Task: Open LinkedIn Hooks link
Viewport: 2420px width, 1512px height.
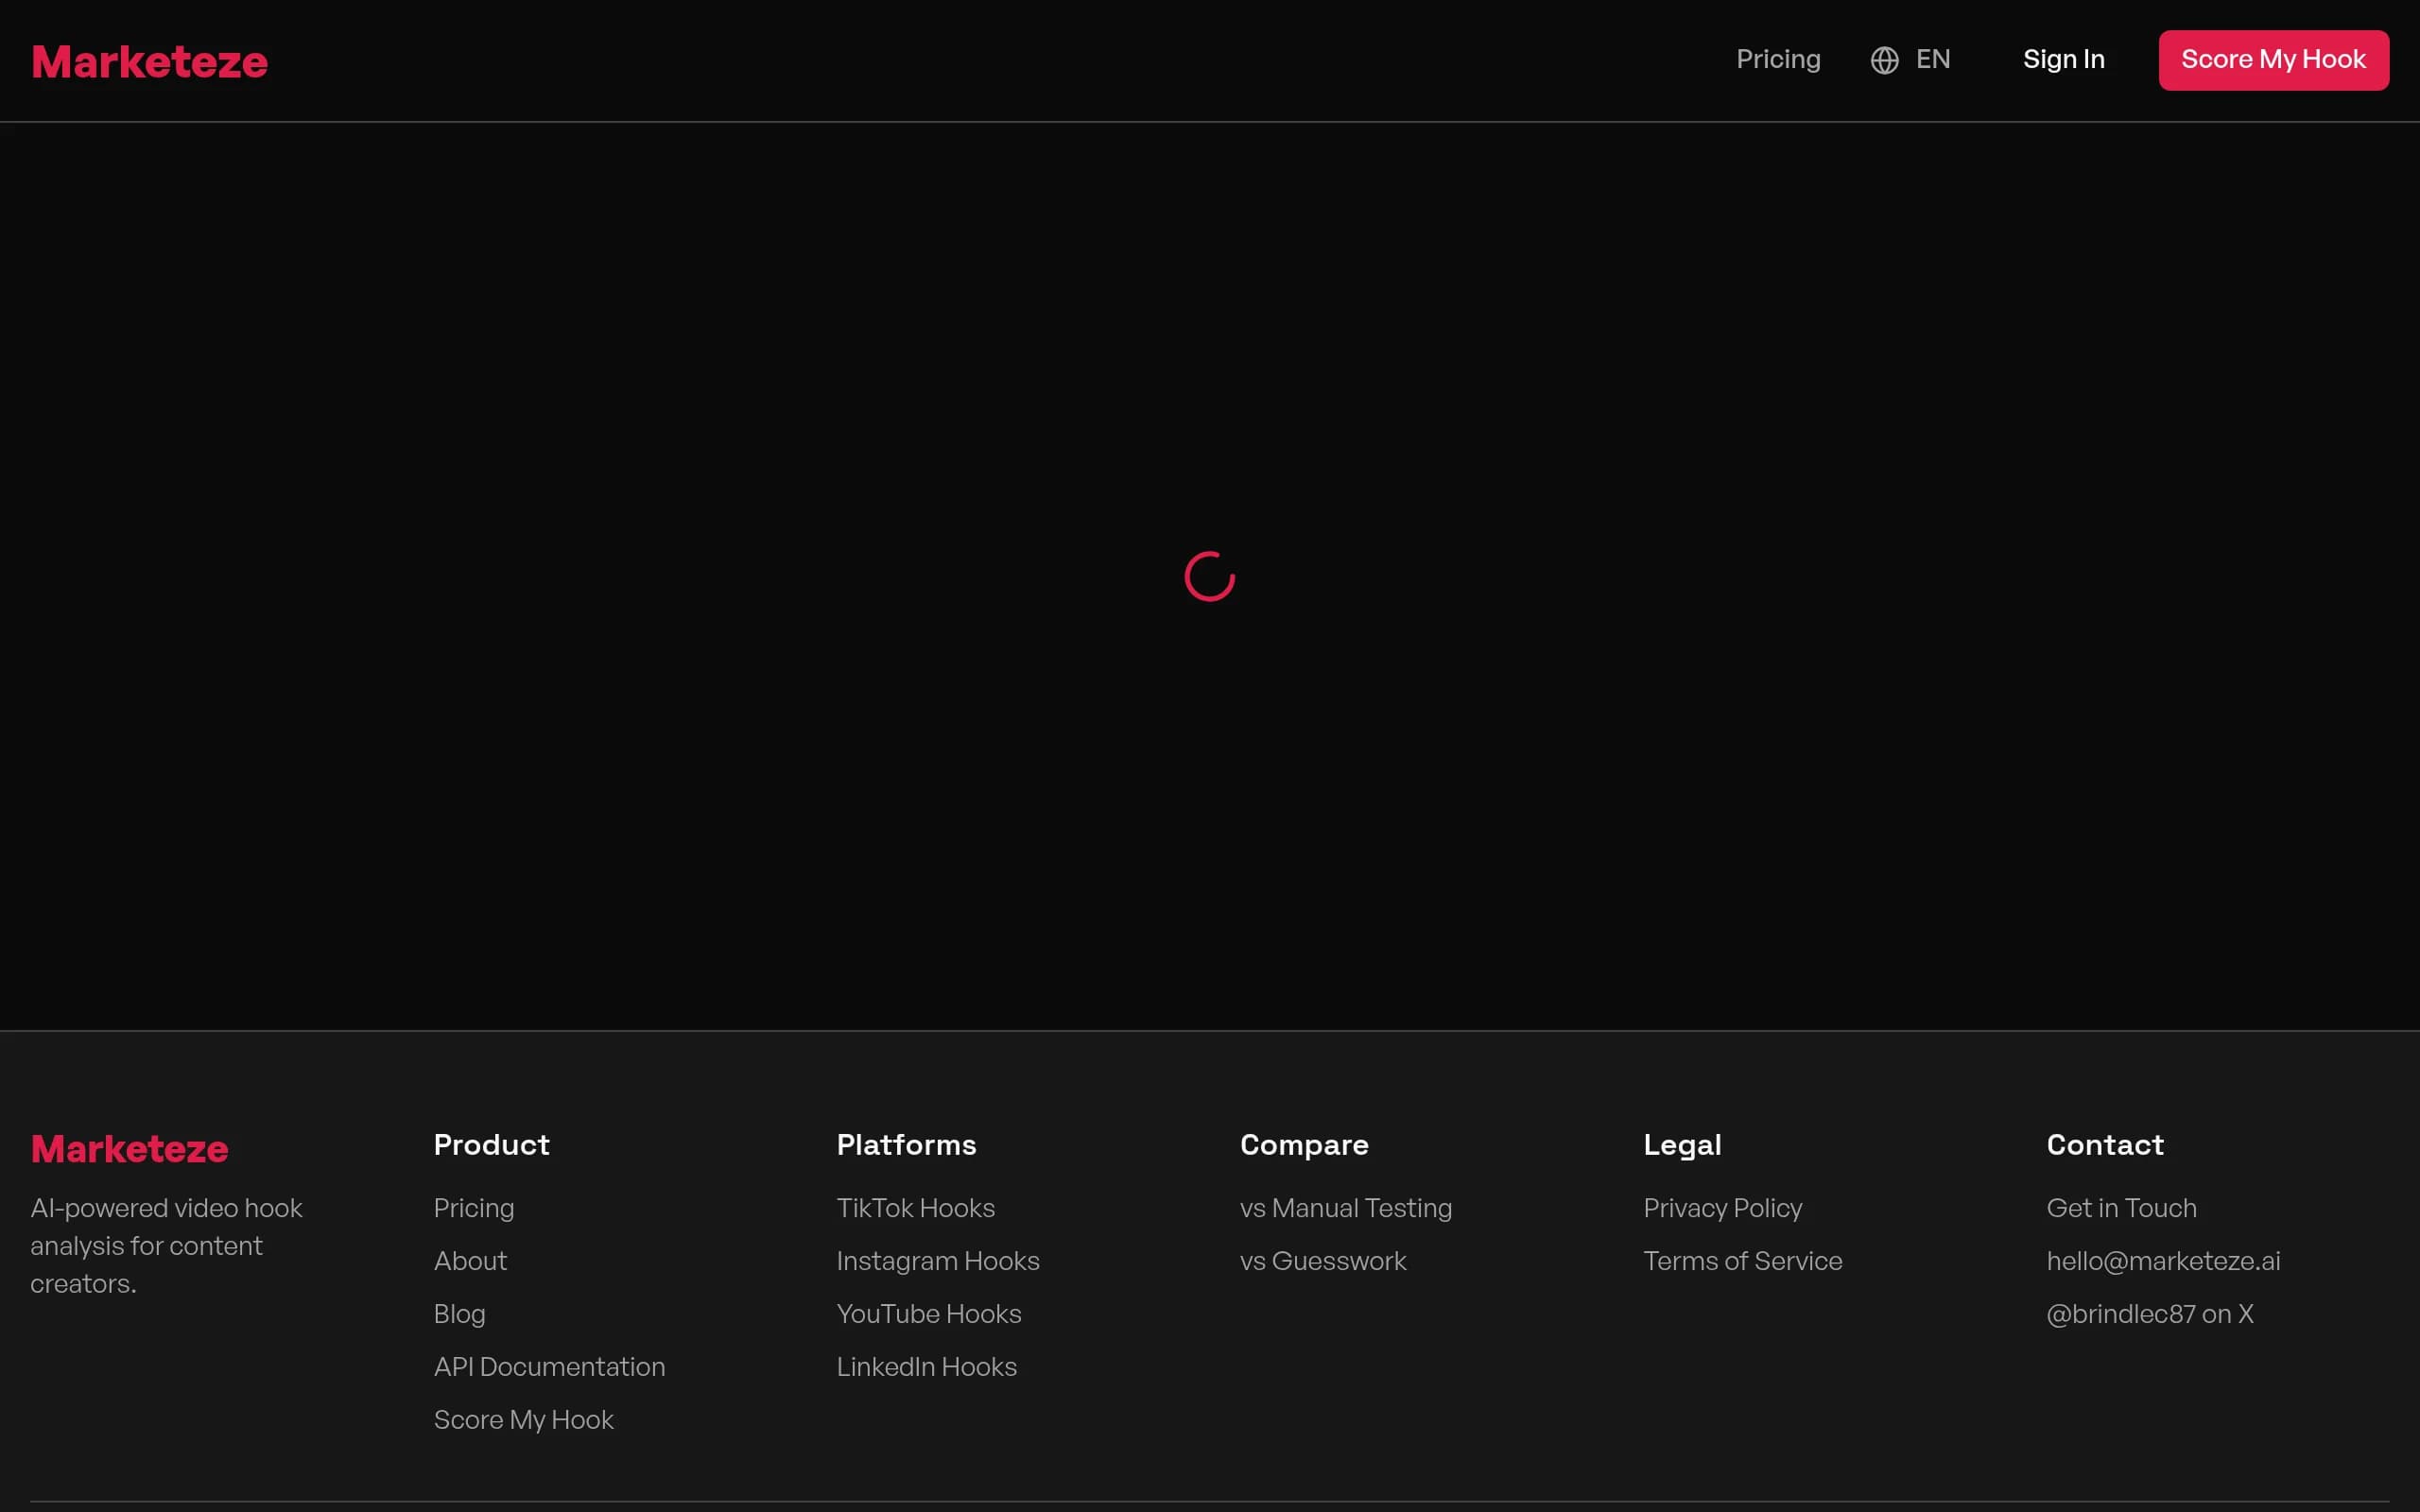Action: (926, 1367)
